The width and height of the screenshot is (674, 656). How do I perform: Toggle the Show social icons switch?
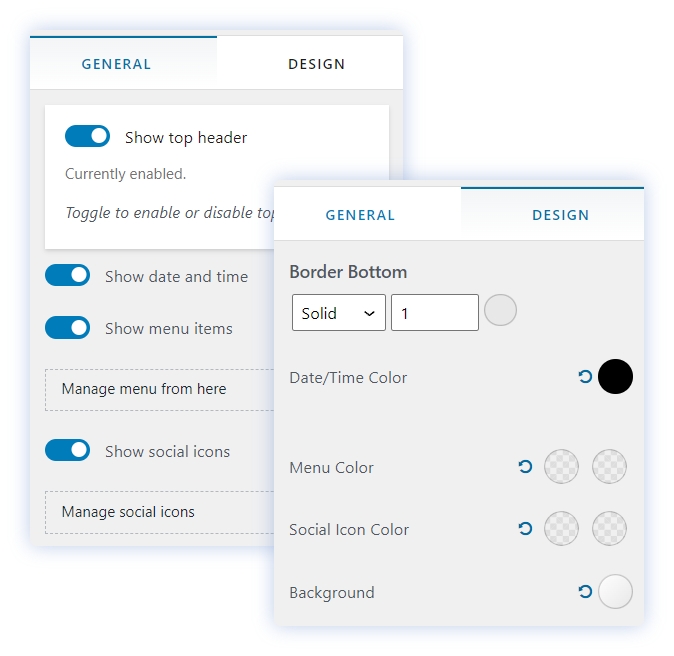click(67, 451)
